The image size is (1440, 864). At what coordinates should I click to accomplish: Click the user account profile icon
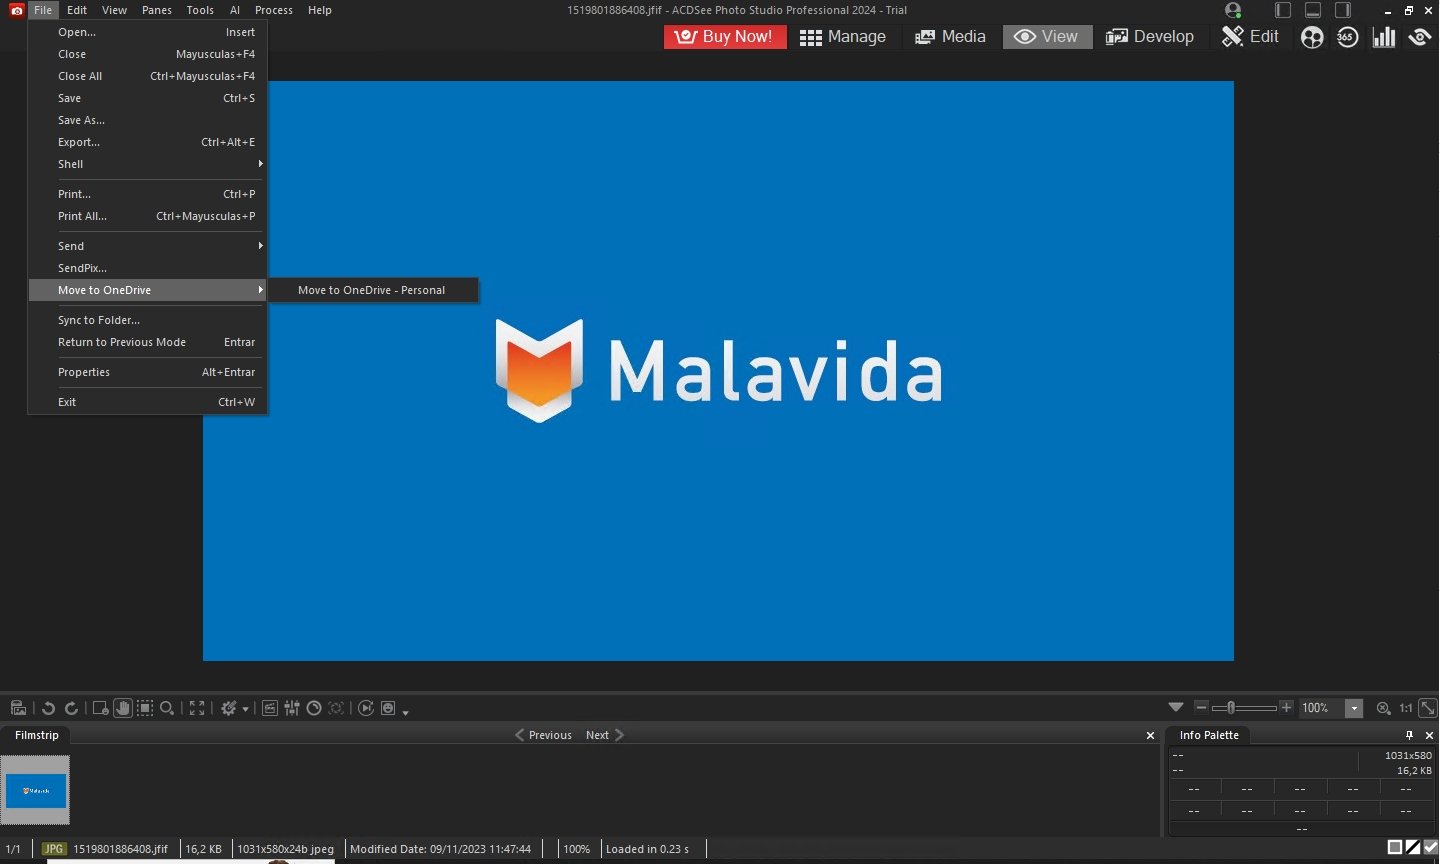tap(1233, 10)
